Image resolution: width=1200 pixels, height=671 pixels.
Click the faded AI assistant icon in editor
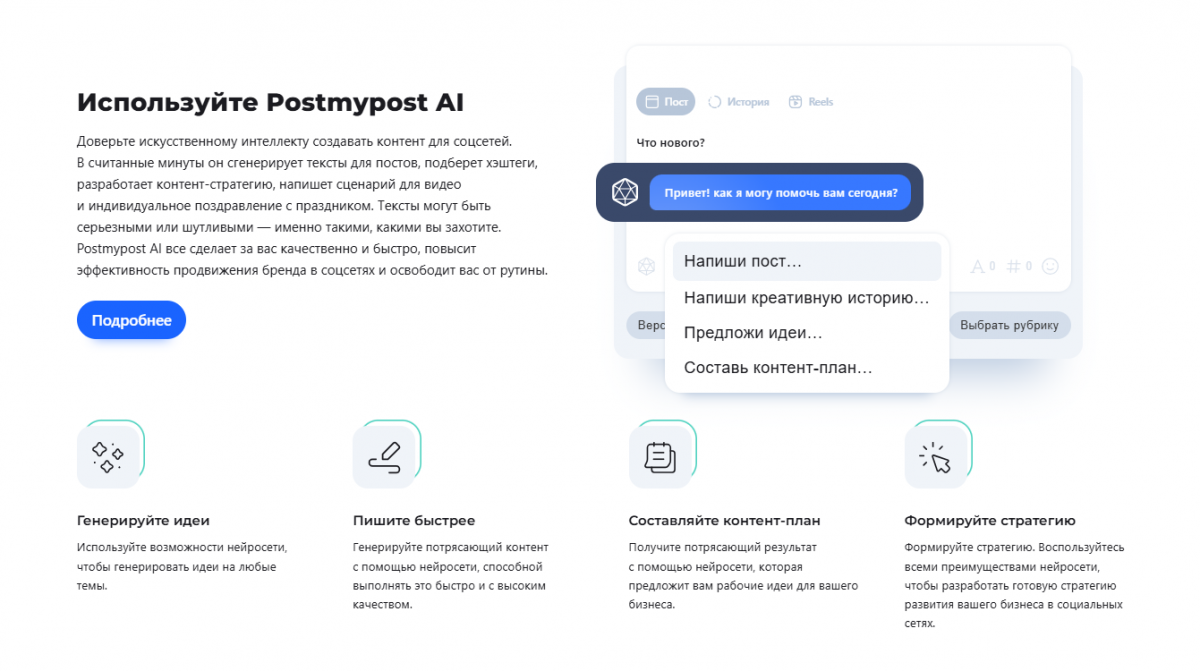(x=647, y=266)
